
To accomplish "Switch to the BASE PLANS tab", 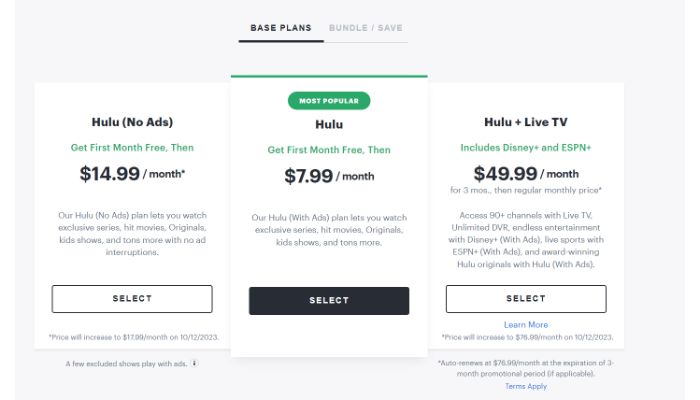I will pos(281,27).
